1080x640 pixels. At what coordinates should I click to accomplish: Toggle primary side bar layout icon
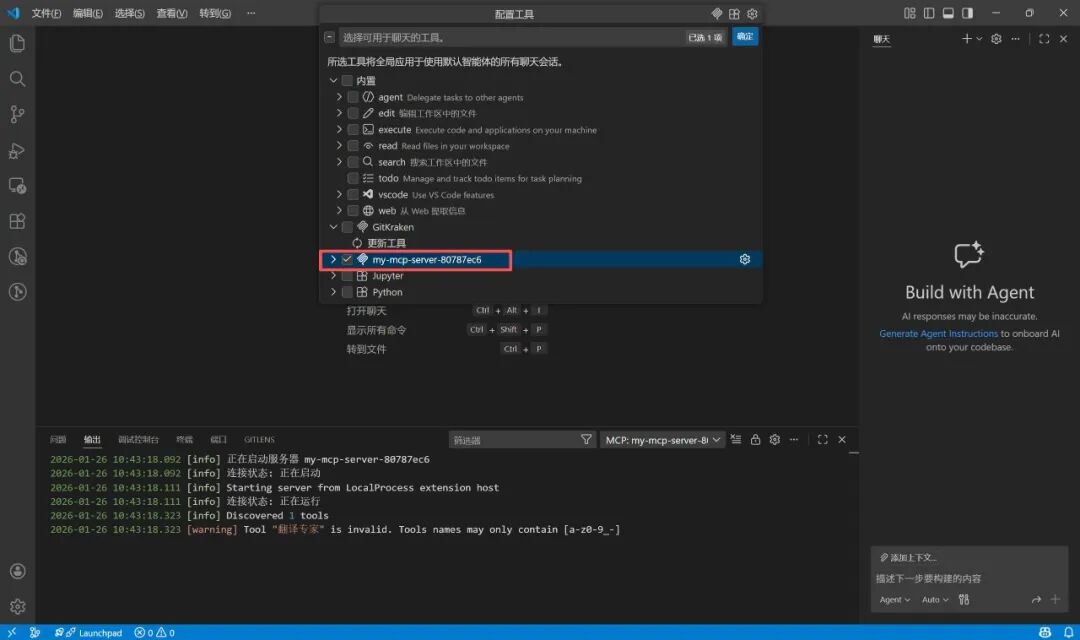pos(929,13)
